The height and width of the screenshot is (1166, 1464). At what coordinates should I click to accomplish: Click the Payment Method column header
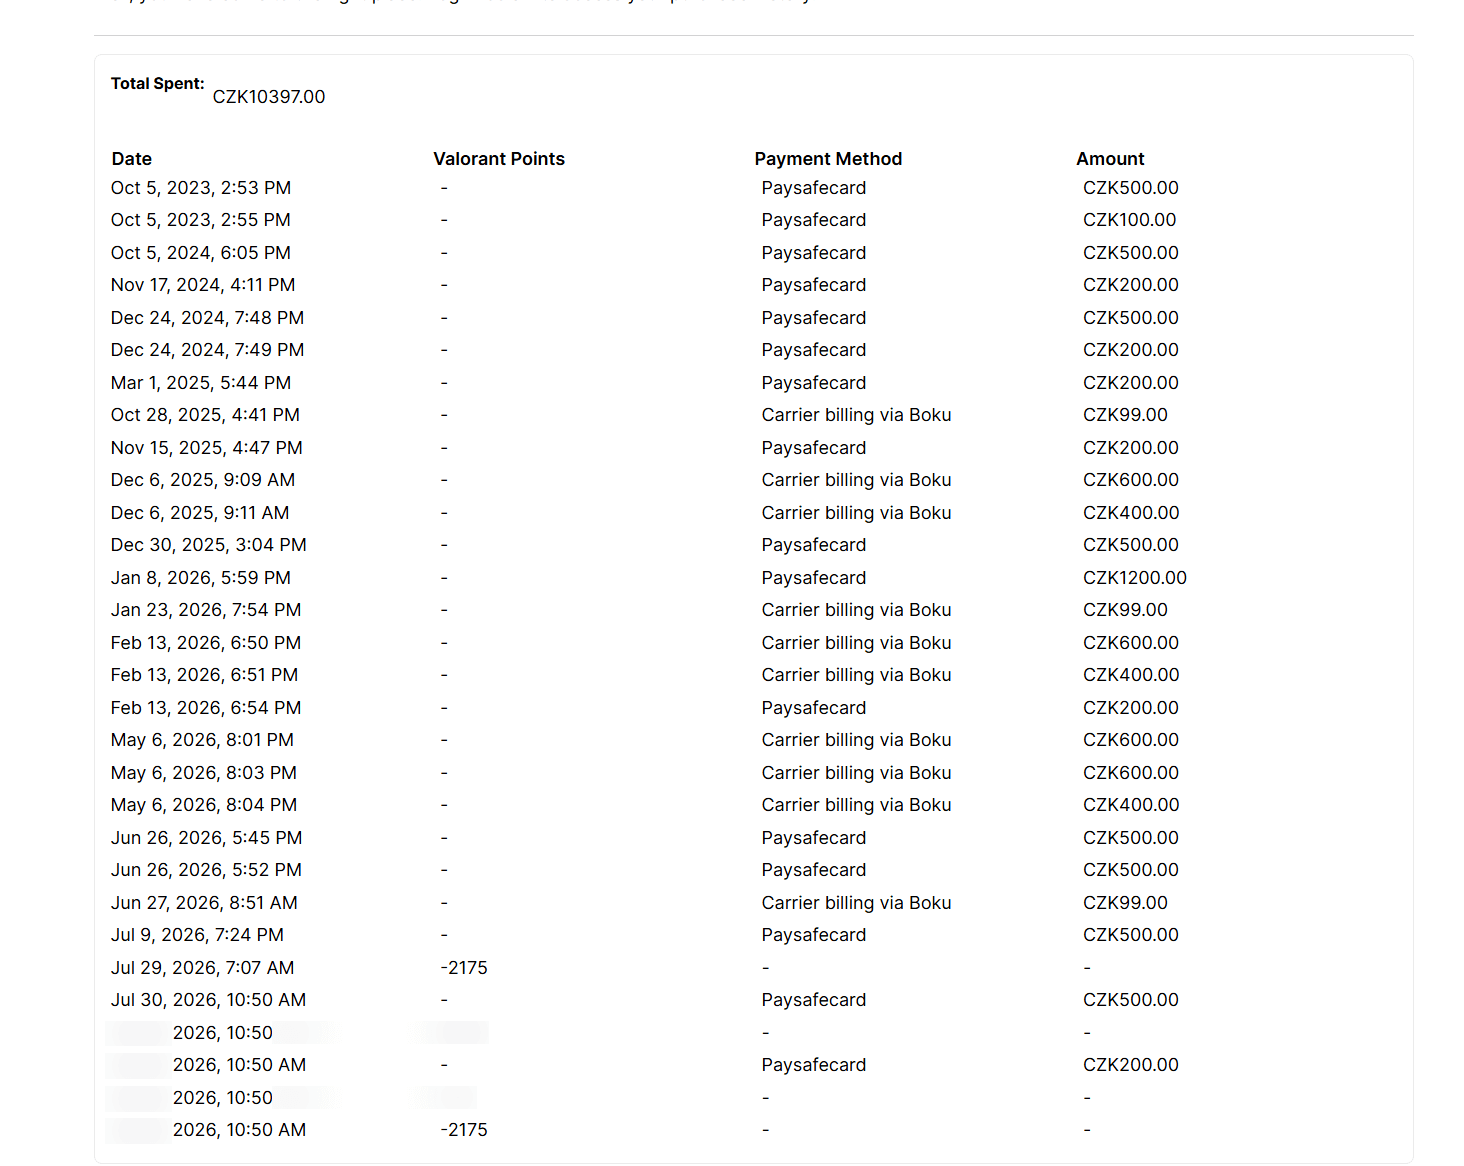pos(828,159)
